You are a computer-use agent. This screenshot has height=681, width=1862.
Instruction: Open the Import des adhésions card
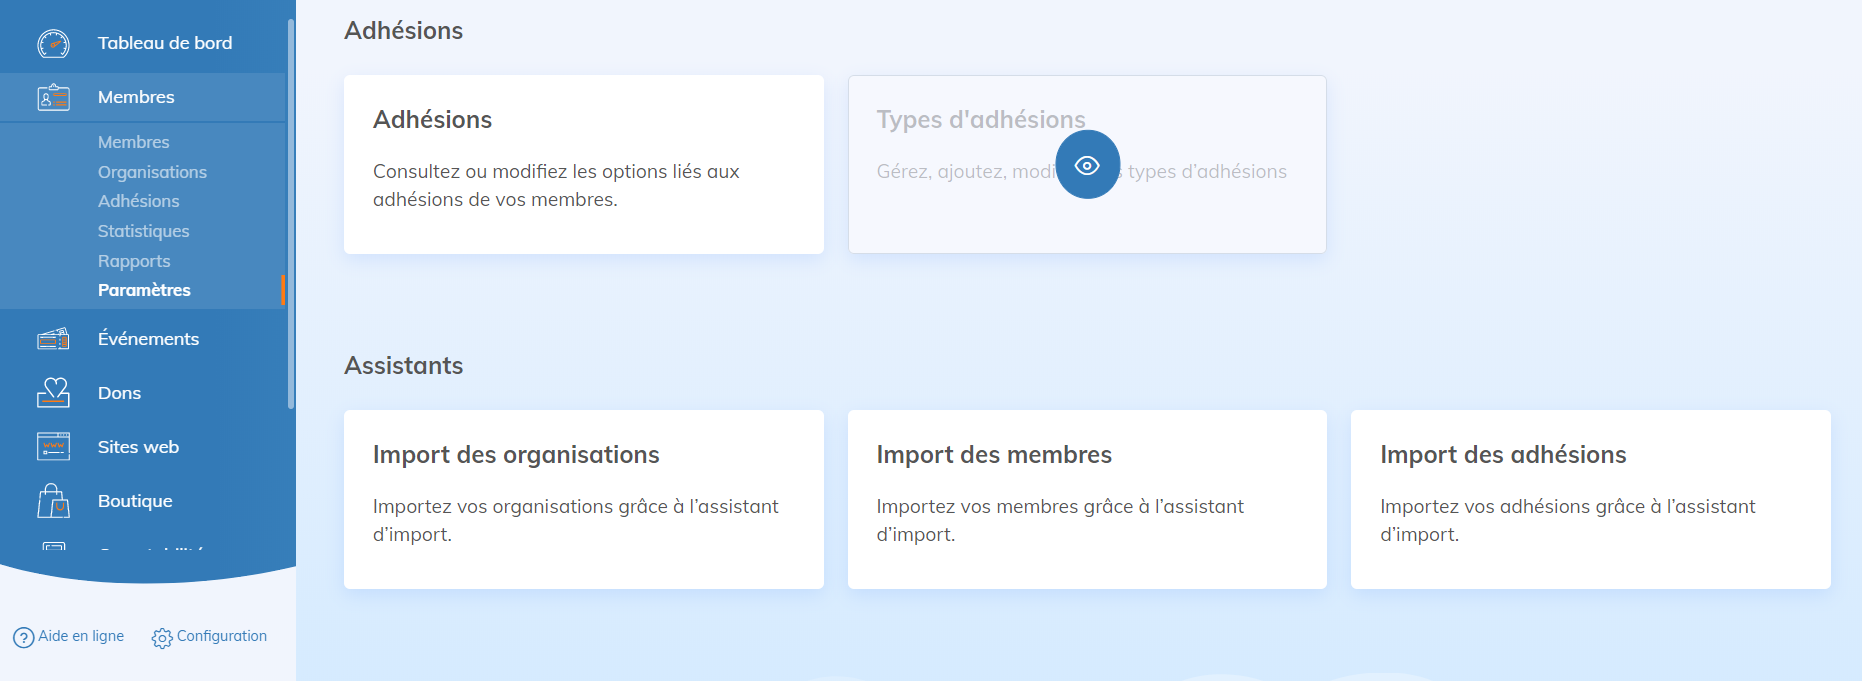tap(1590, 499)
